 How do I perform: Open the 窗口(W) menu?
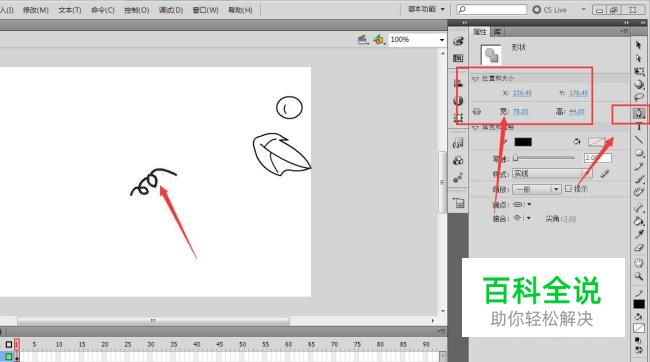coord(206,10)
